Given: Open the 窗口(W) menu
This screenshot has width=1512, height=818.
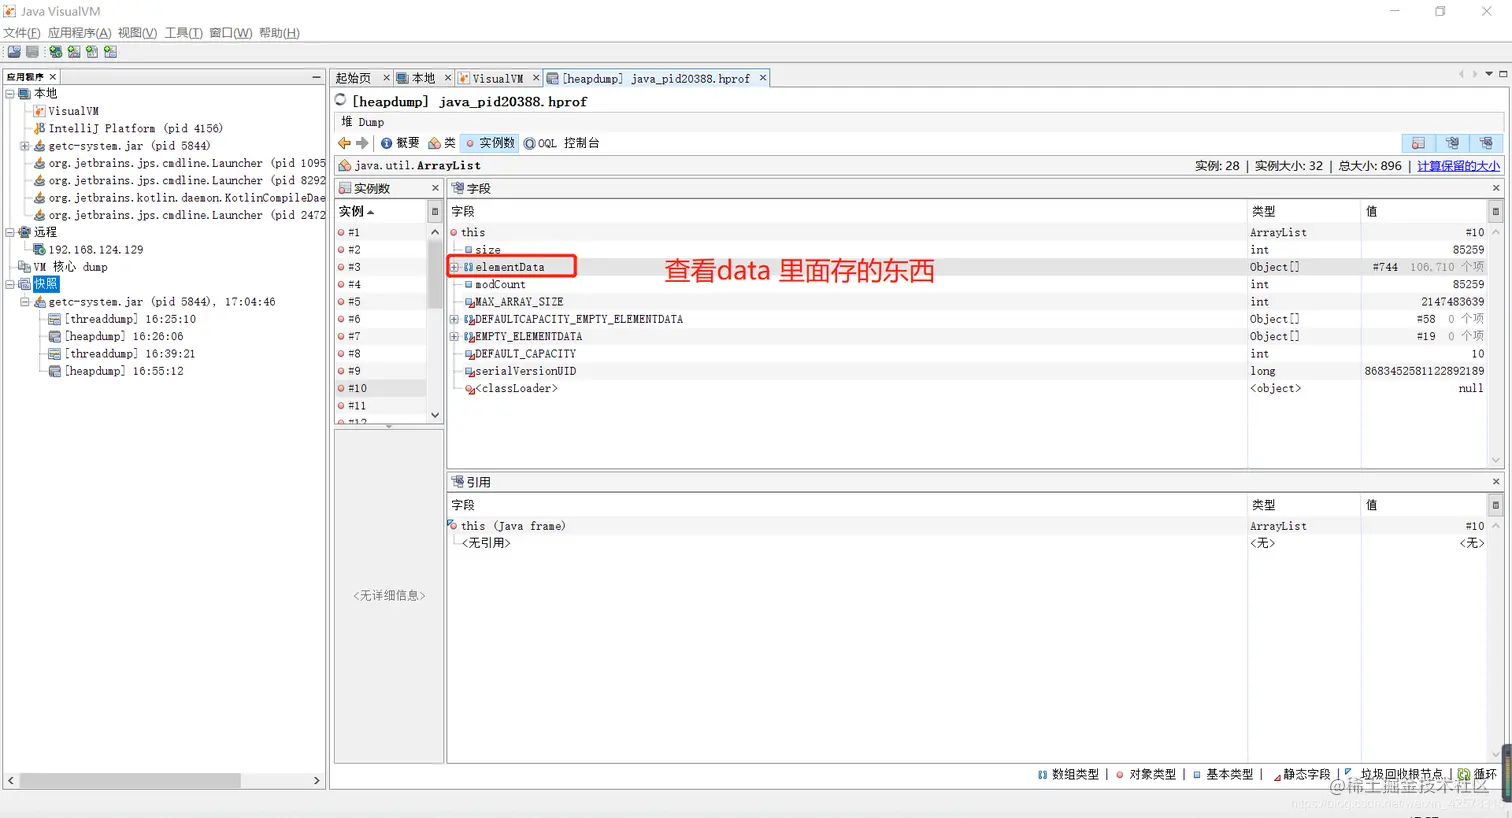Looking at the screenshot, I should 231,33.
